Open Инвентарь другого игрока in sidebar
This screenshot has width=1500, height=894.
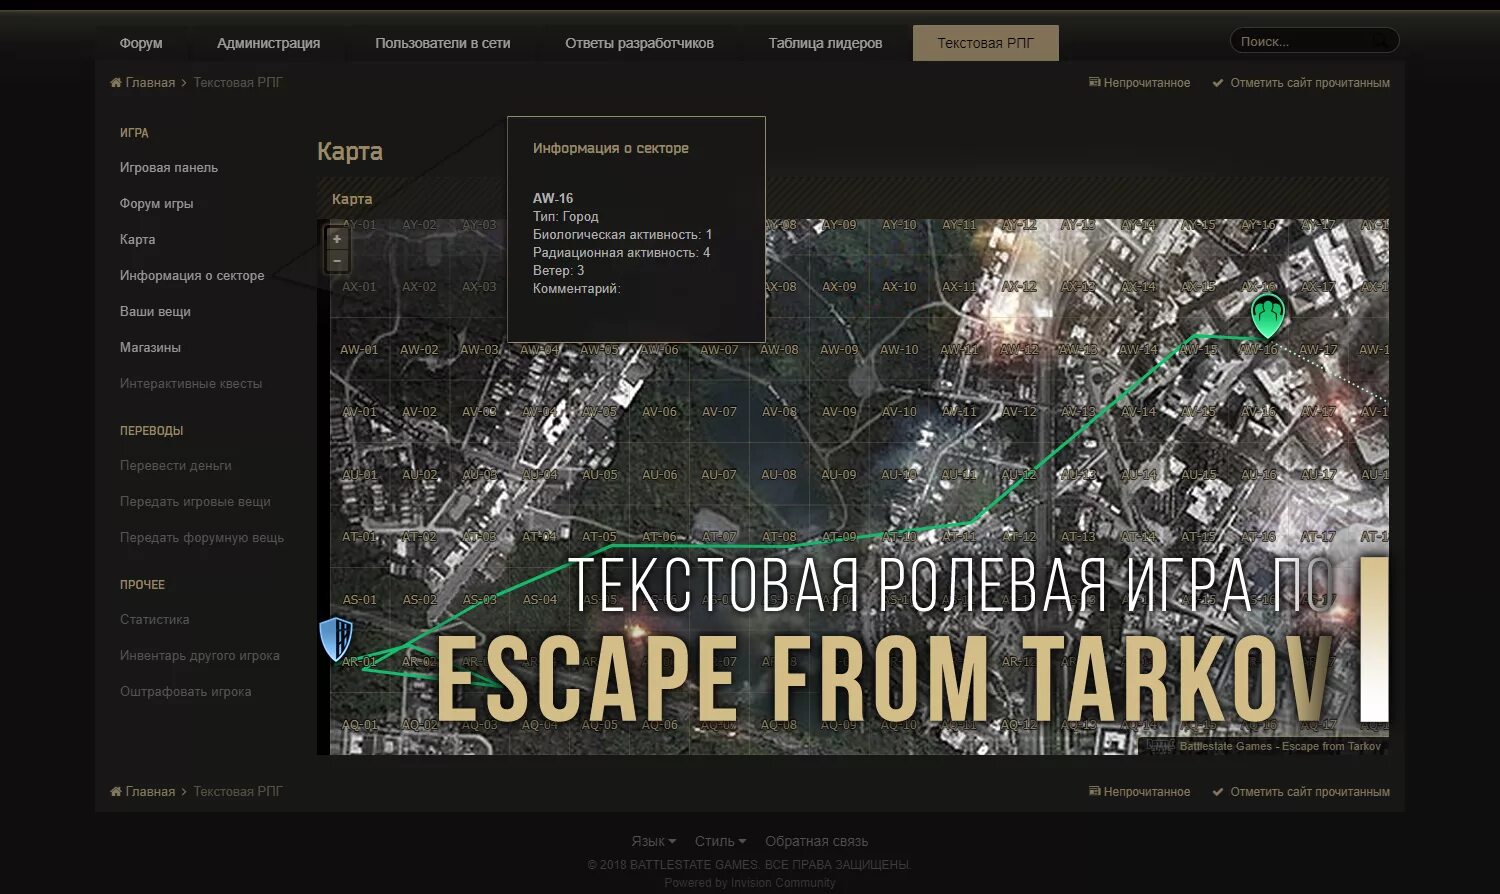200,656
